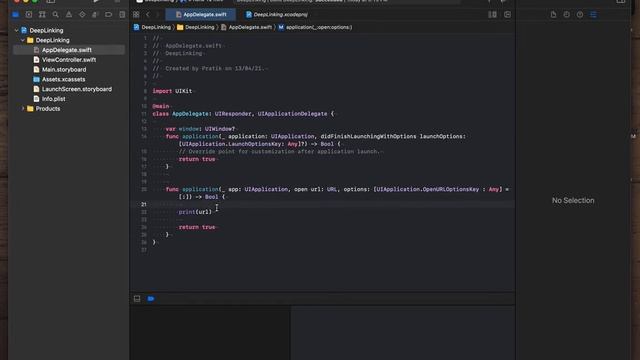The width and height of the screenshot is (640, 360).
Task: Click the 'import UIKit' code line
Action: click(x=172, y=91)
